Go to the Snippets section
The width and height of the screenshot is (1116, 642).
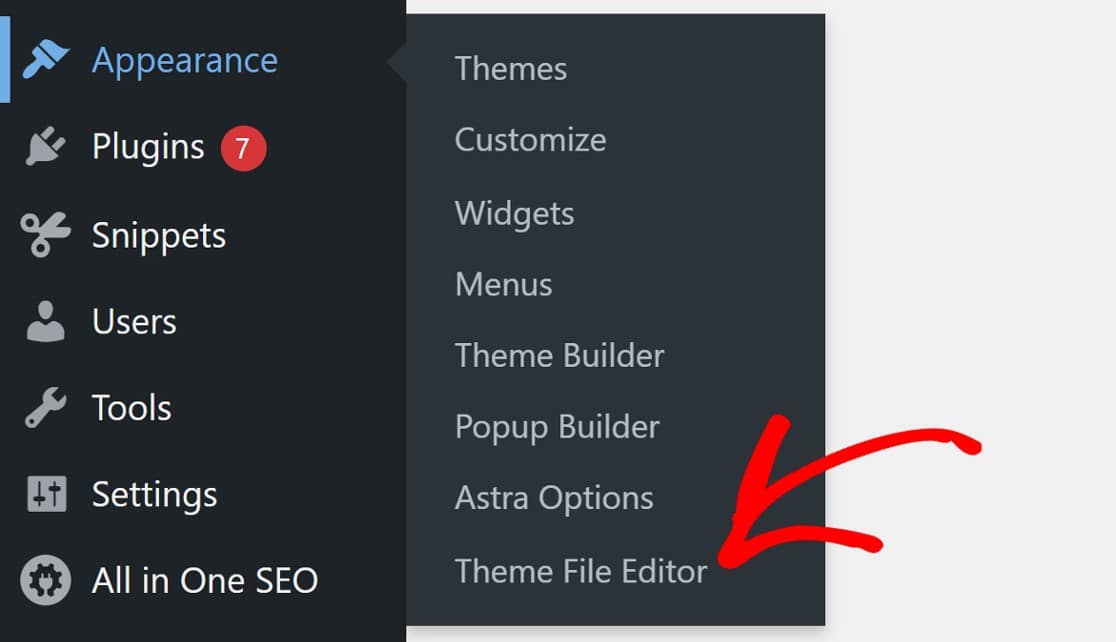[159, 235]
